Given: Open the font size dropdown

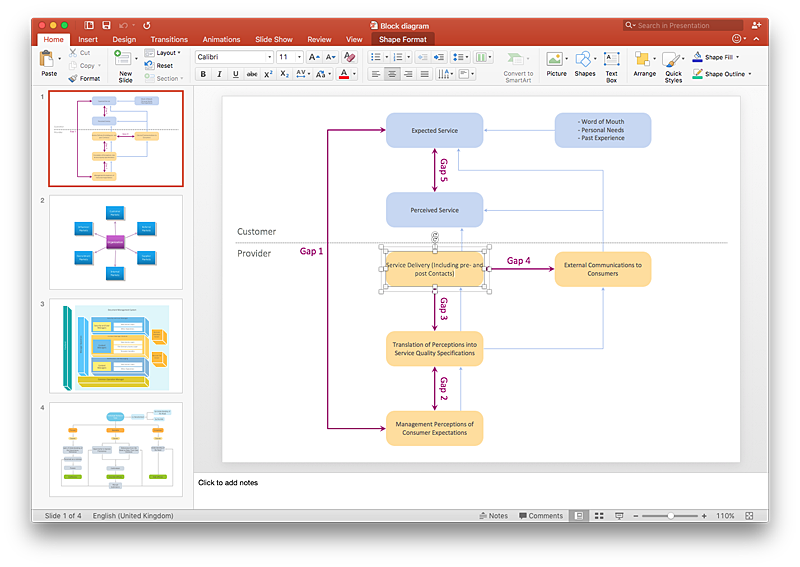Looking at the screenshot, I should (299, 57).
